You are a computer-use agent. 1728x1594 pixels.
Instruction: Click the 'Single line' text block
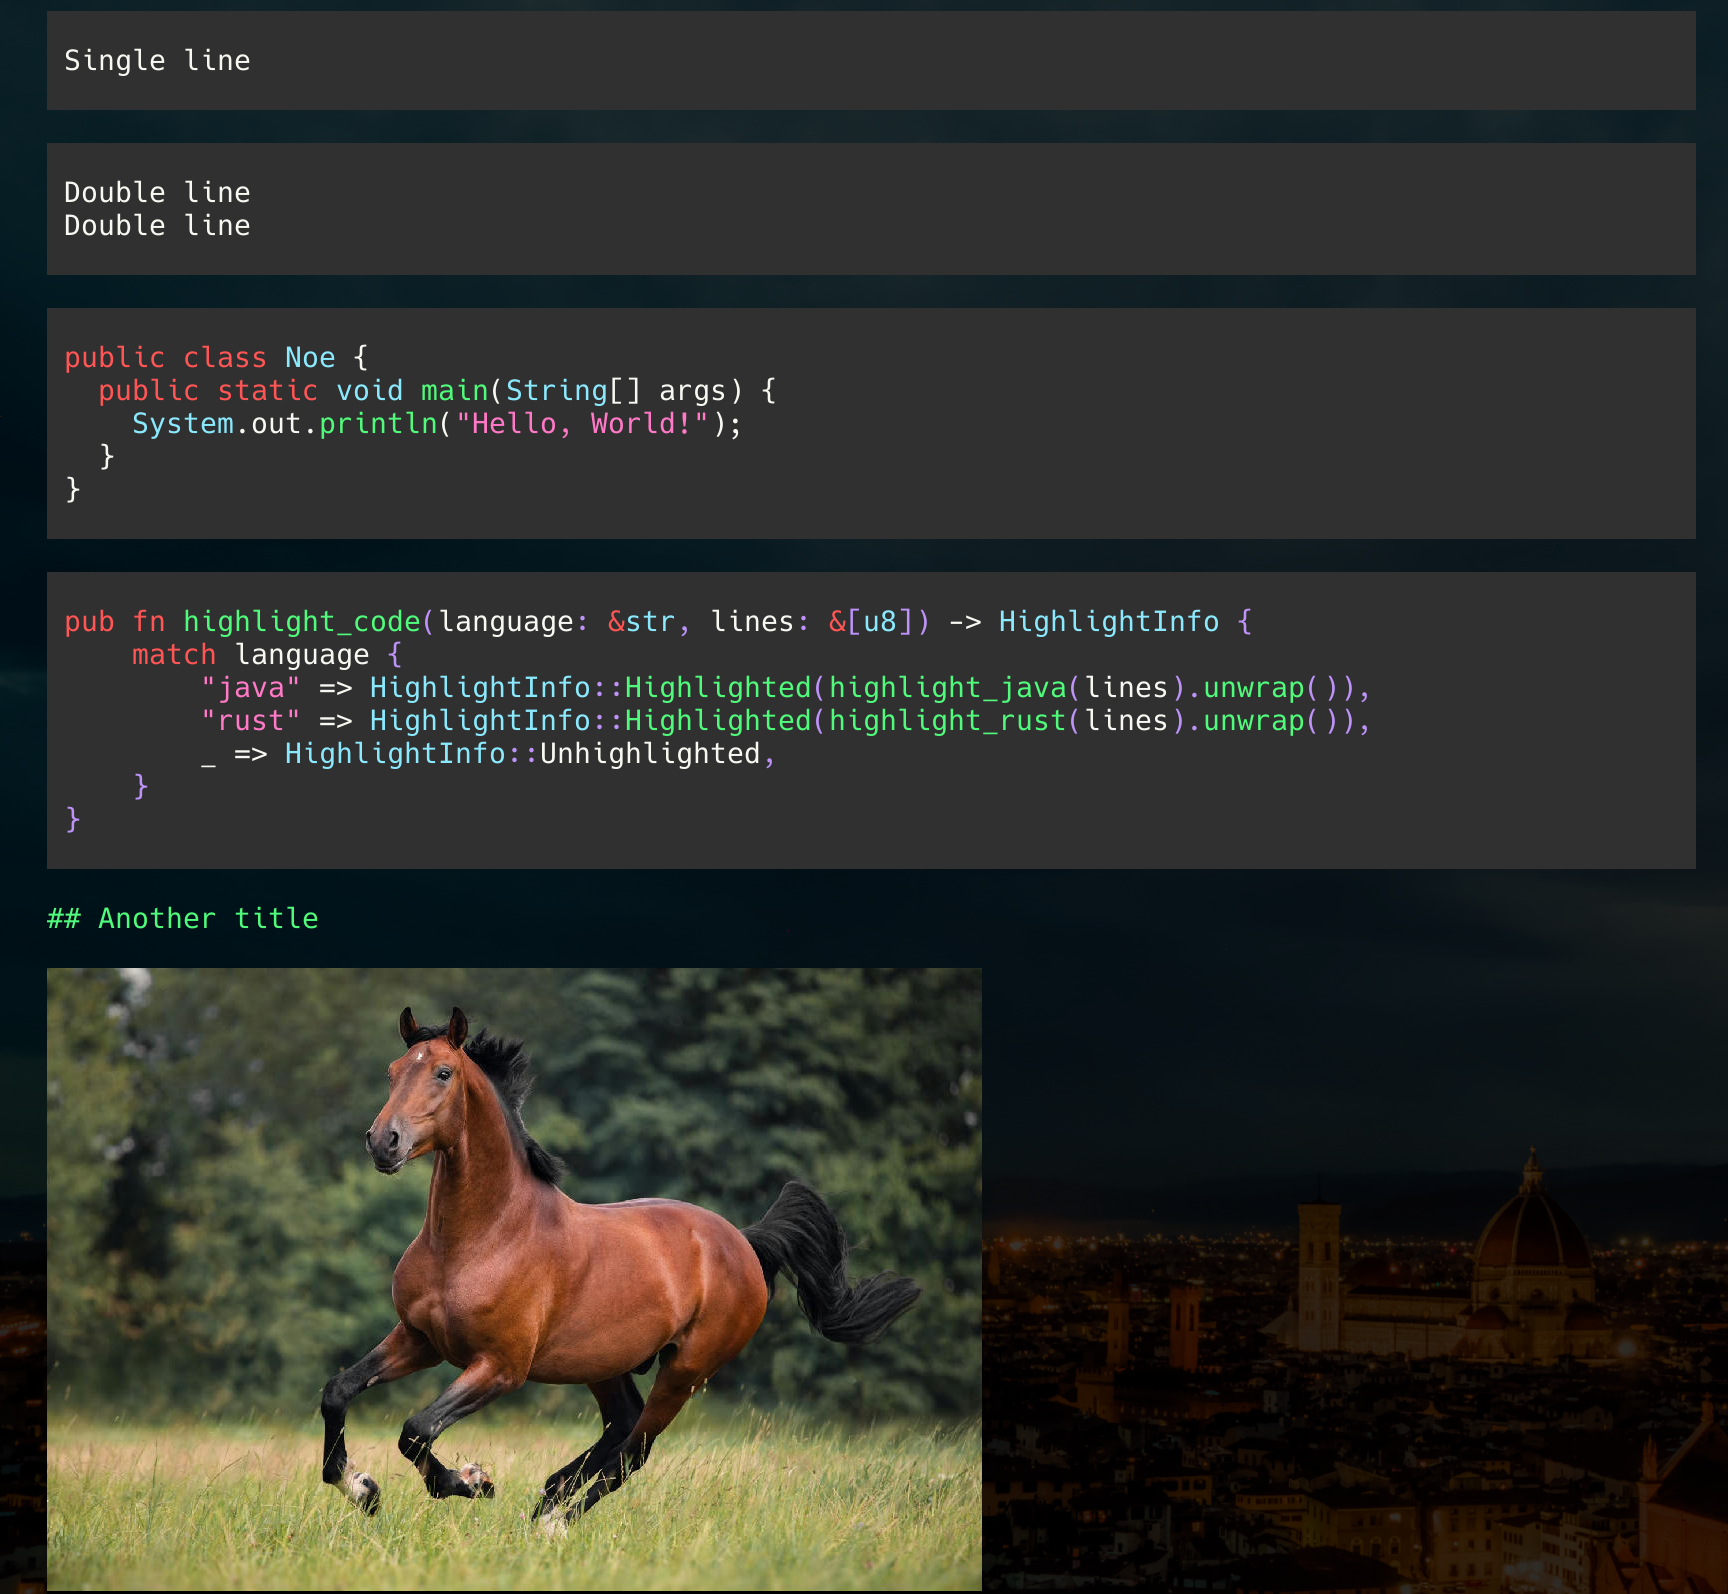point(157,61)
